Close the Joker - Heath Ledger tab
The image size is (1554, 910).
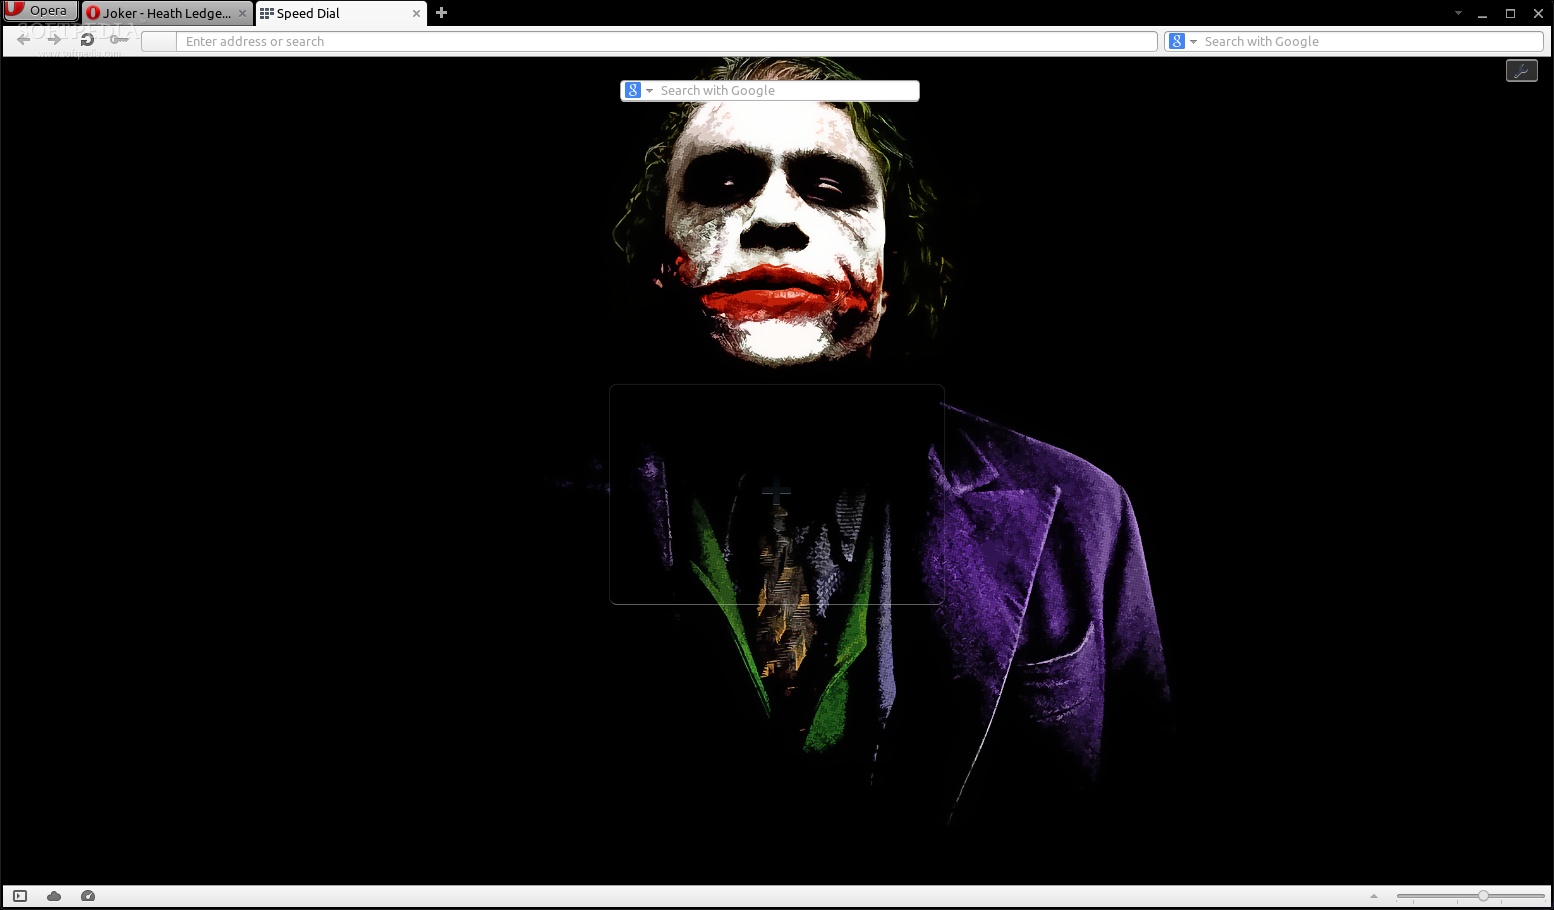click(x=242, y=14)
